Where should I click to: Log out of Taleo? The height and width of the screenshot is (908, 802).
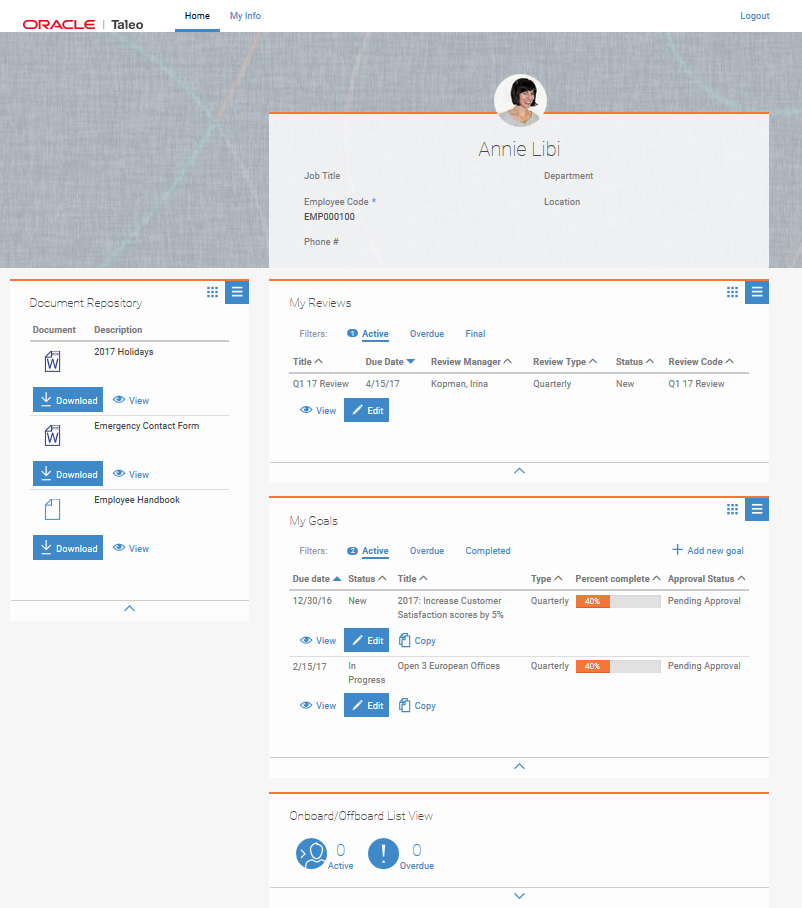[x=755, y=16]
